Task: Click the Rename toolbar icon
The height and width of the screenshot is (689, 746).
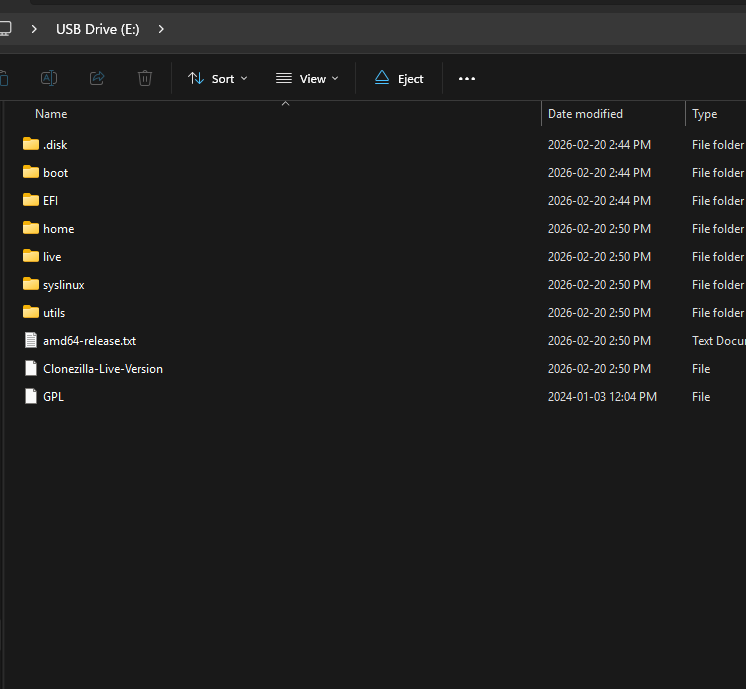Action: (x=49, y=78)
